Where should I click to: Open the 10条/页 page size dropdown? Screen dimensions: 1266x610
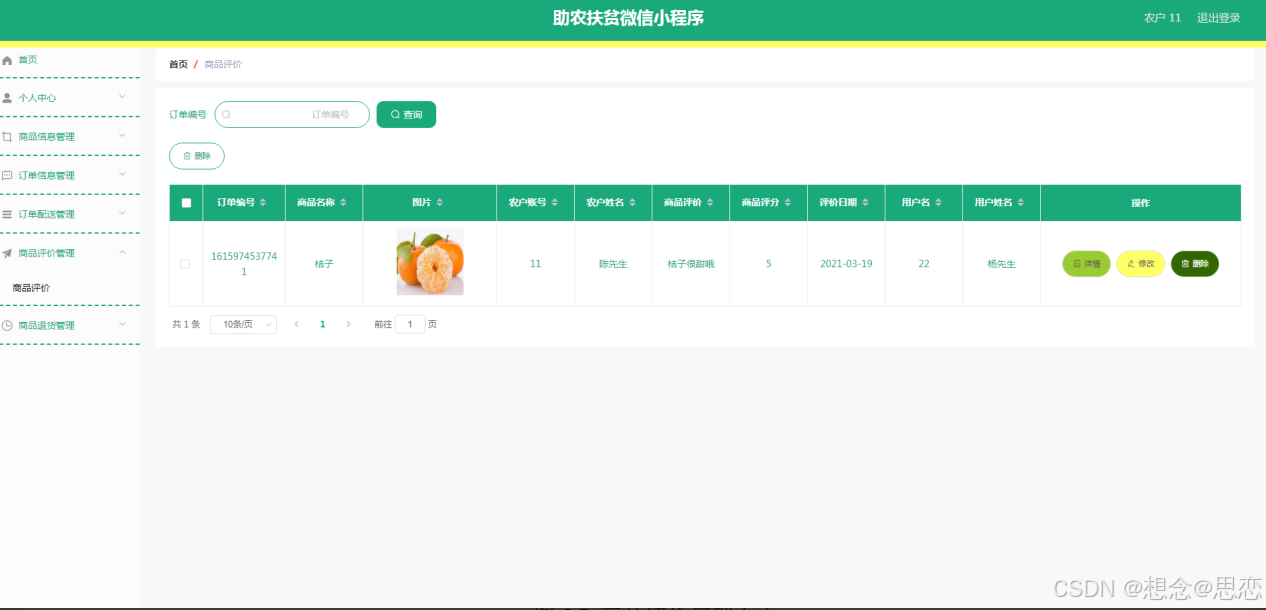tap(243, 324)
